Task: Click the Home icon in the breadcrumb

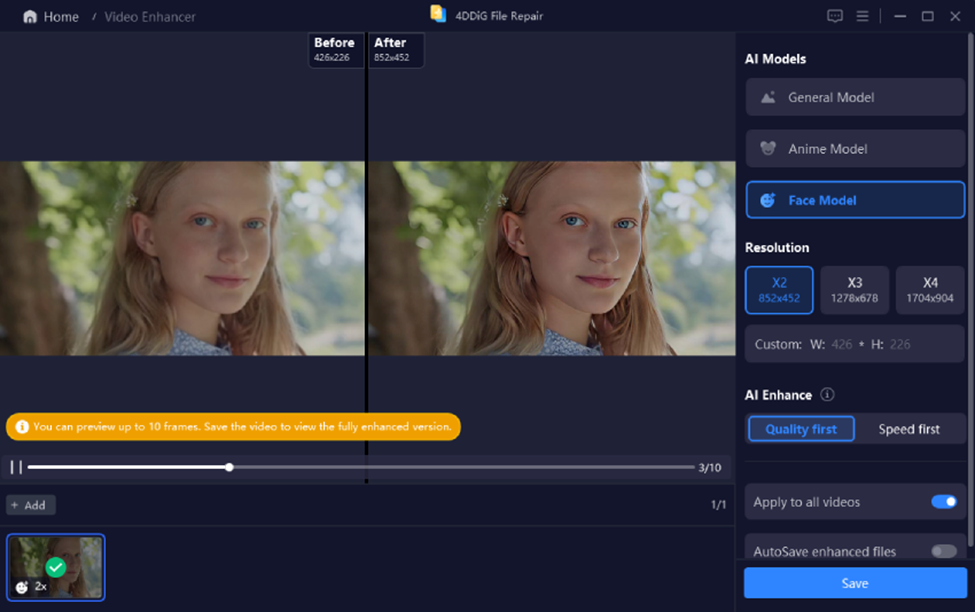Action: pyautogui.click(x=30, y=17)
